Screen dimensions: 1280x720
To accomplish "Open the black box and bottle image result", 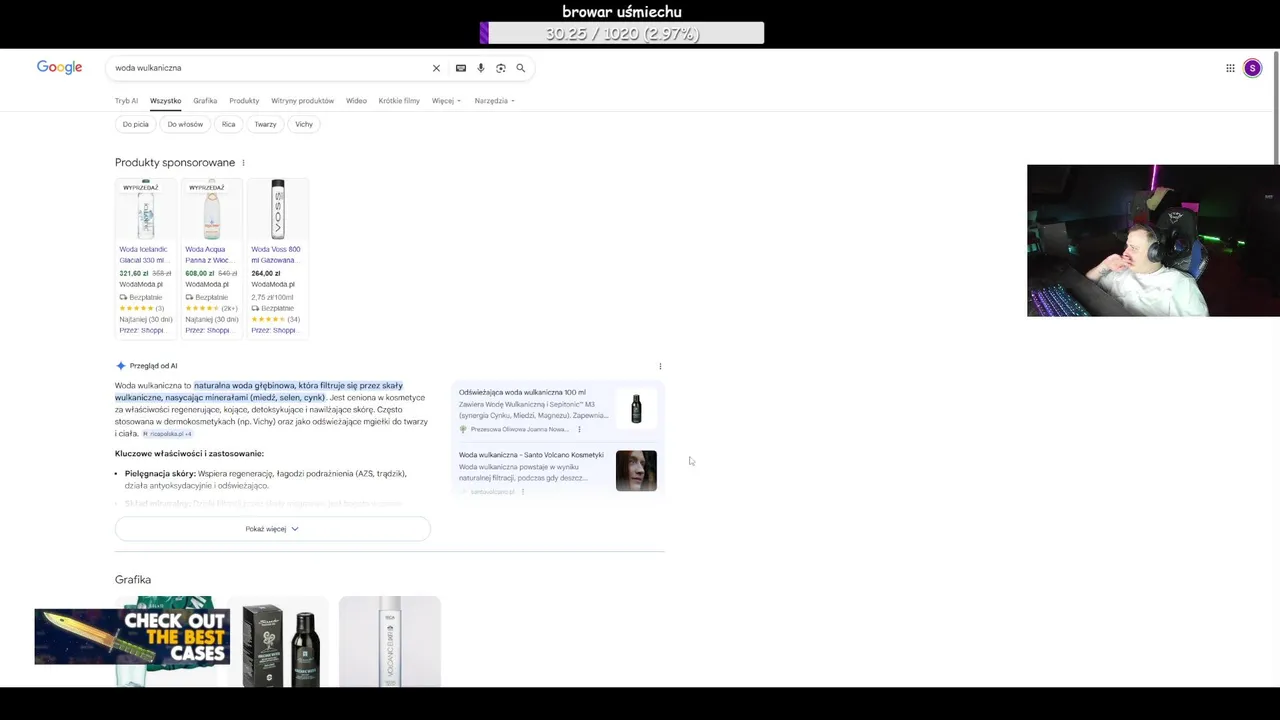I will point(278,642).
